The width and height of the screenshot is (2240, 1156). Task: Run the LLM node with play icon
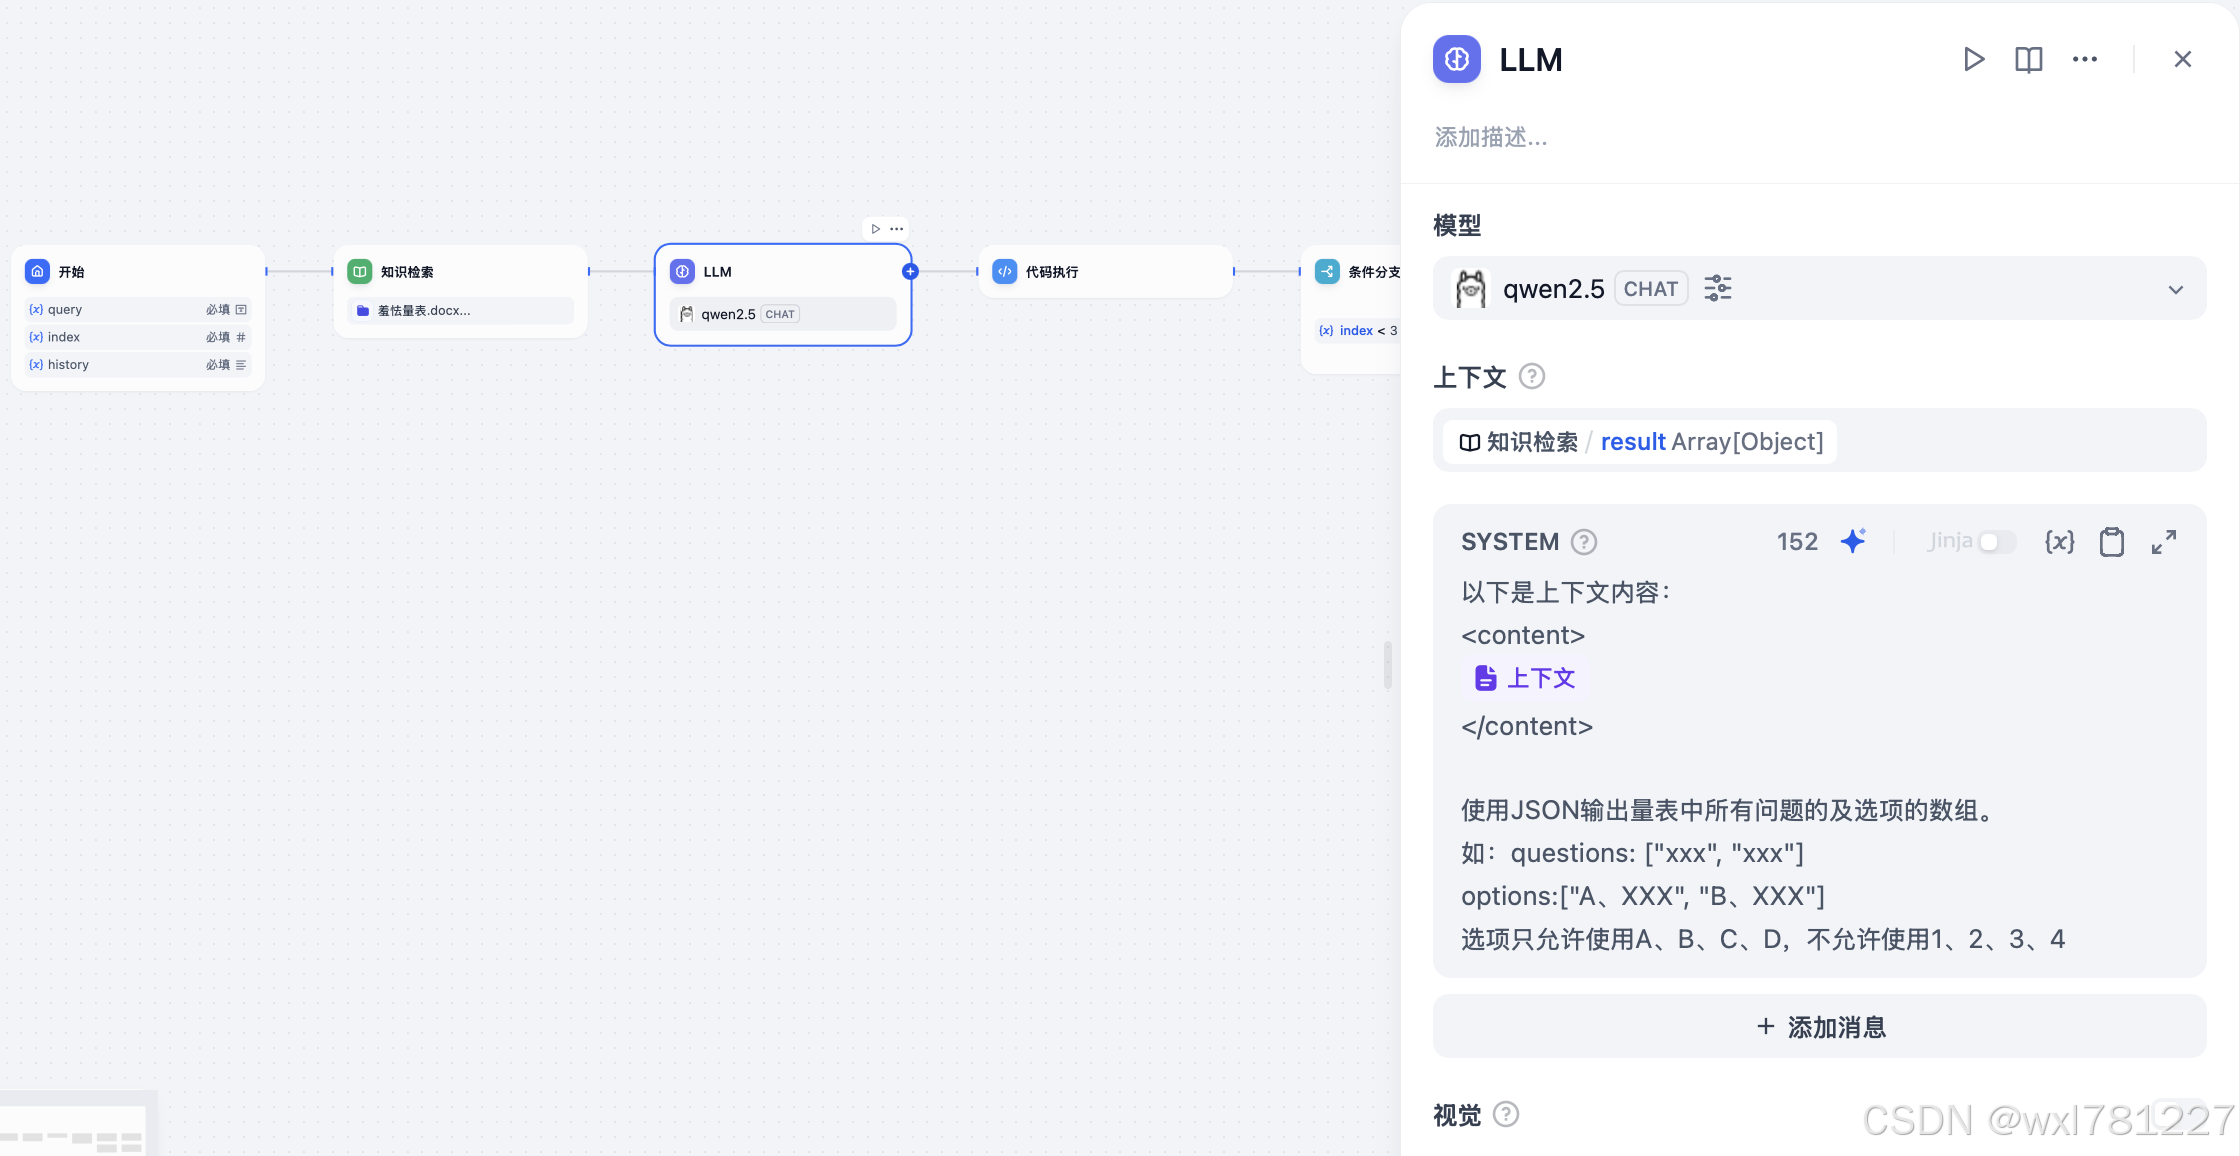tap(1974, 60)
